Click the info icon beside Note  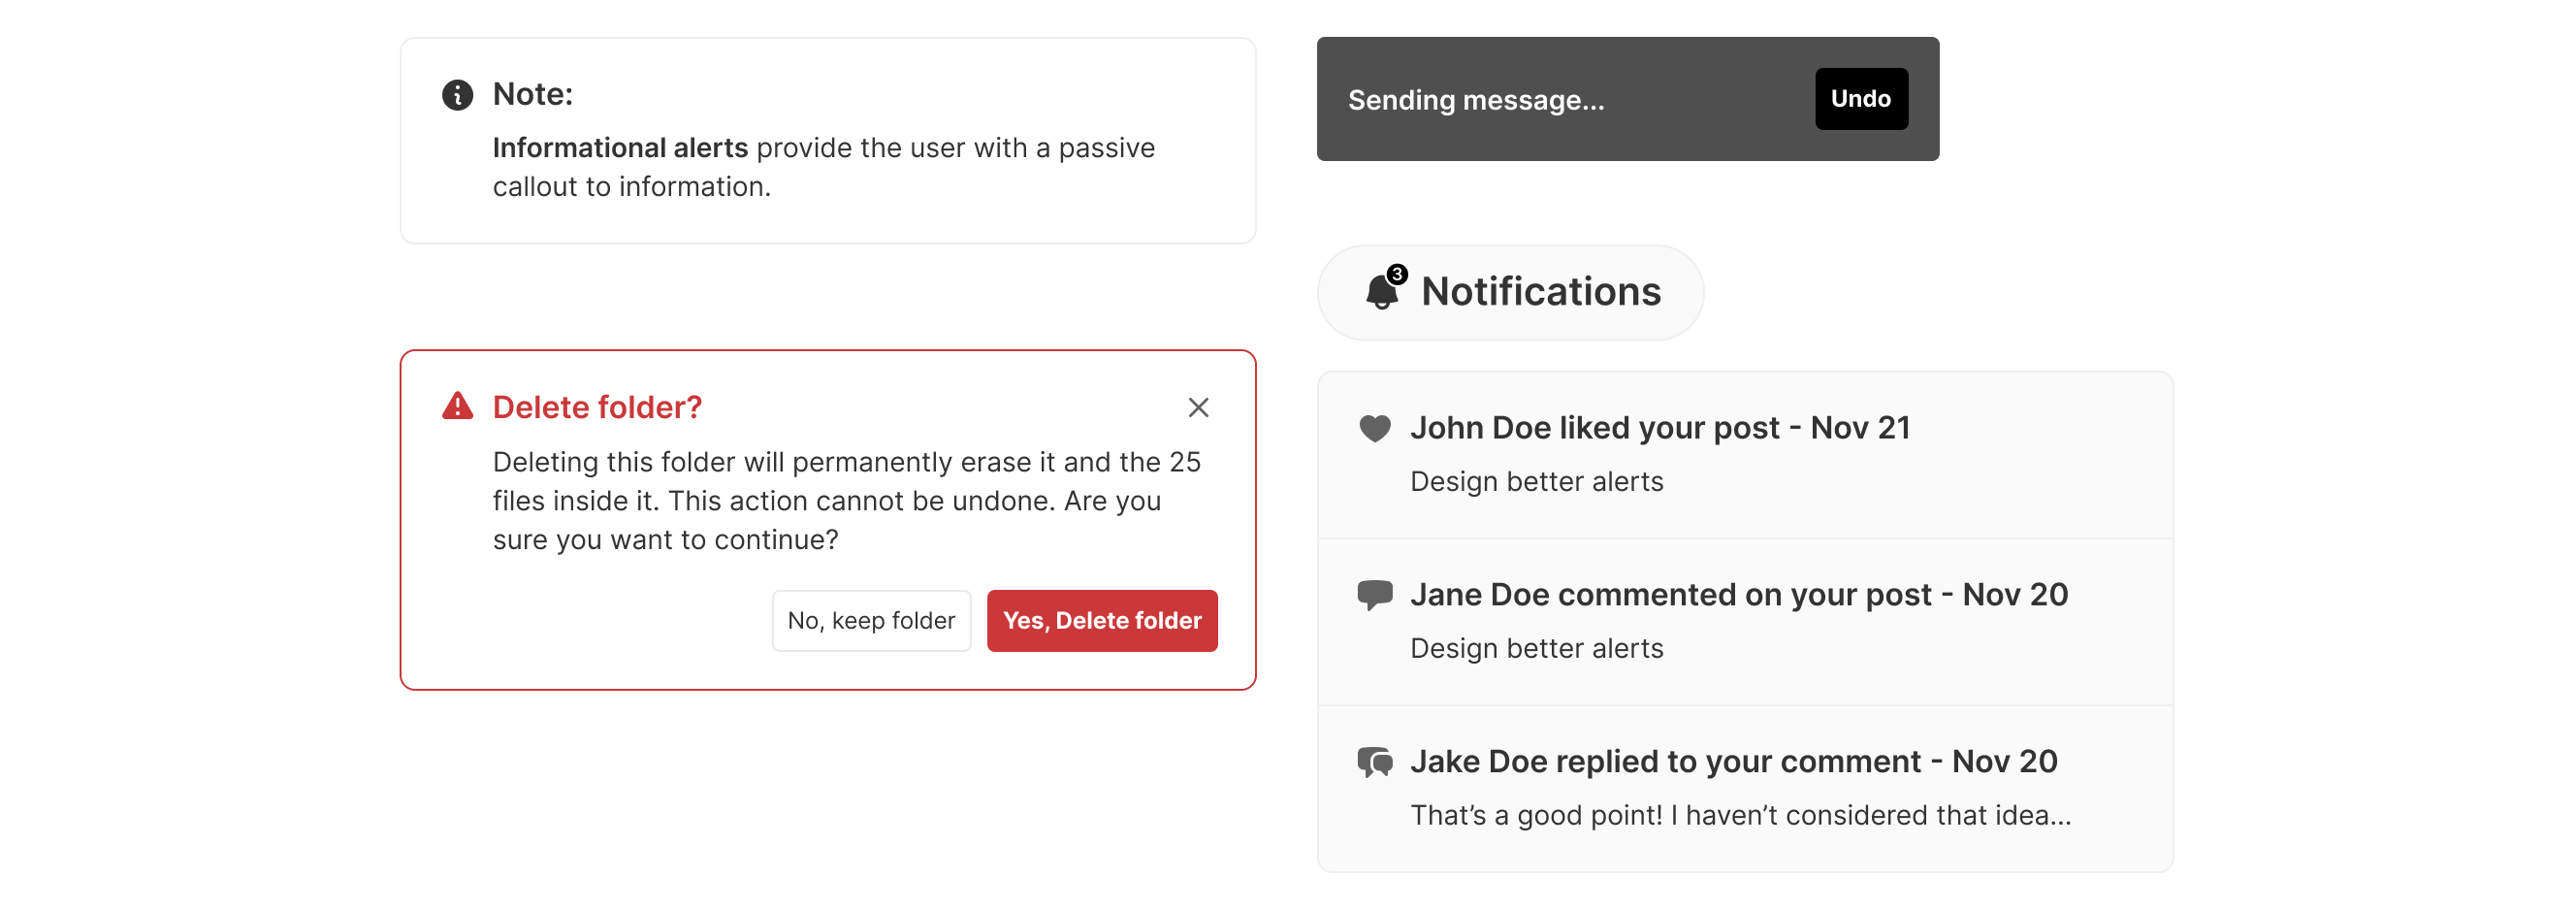coord(457,95)
